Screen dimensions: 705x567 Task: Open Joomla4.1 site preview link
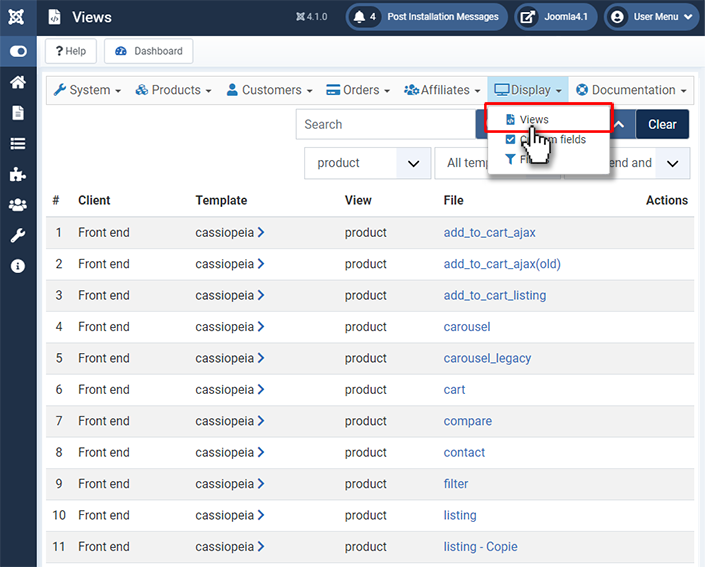[566, 17]
